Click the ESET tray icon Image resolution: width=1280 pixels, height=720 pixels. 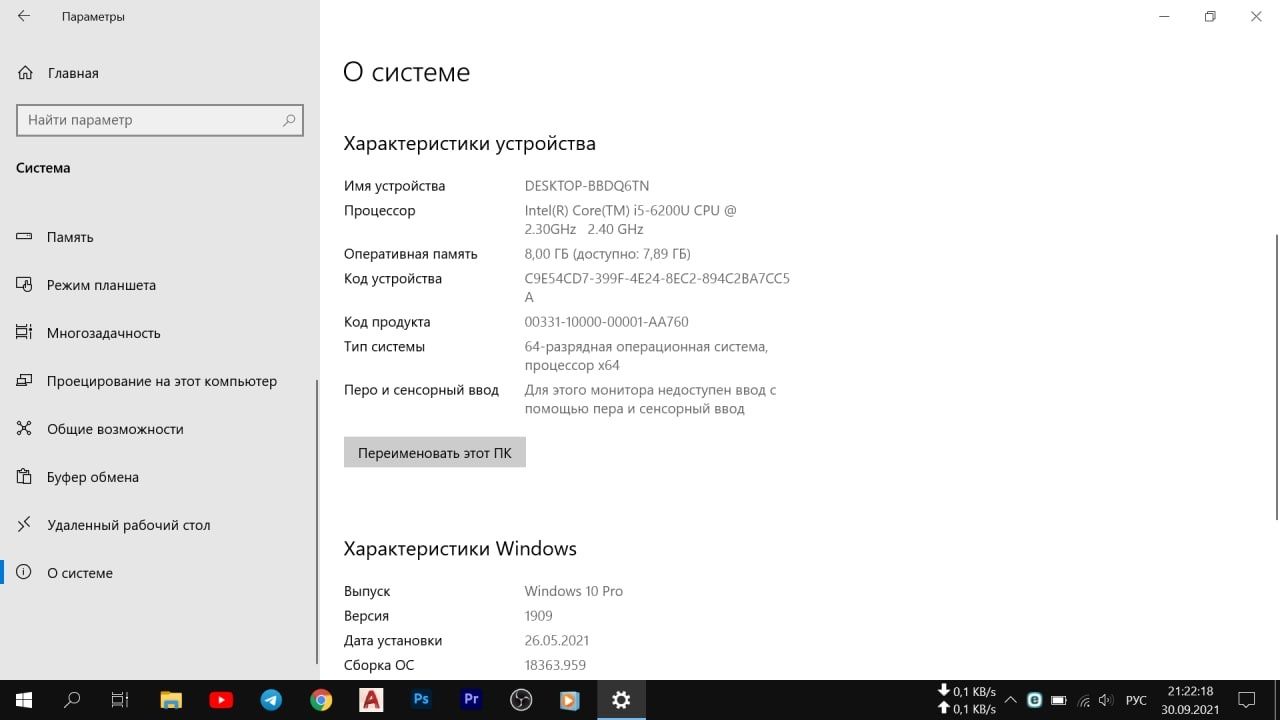coord(1035,700)
